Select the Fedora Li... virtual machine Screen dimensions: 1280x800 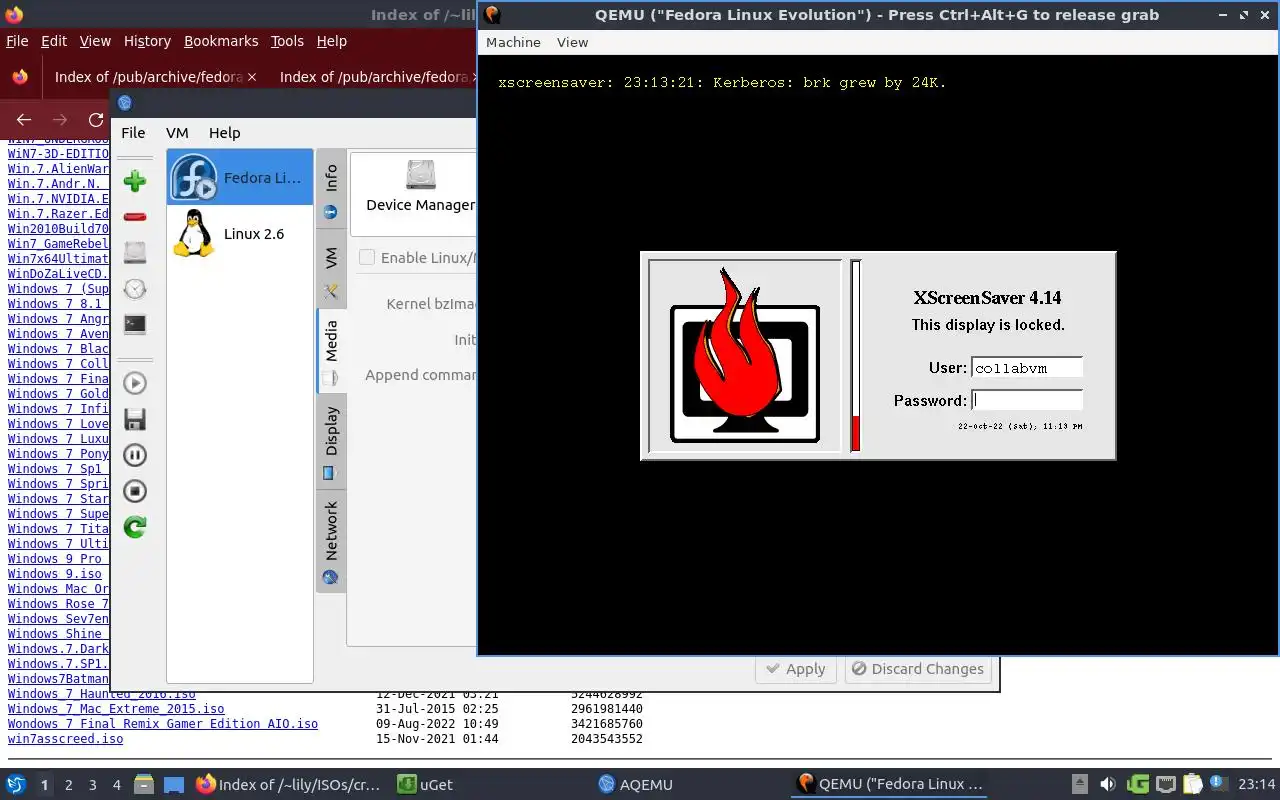(240, 178)
